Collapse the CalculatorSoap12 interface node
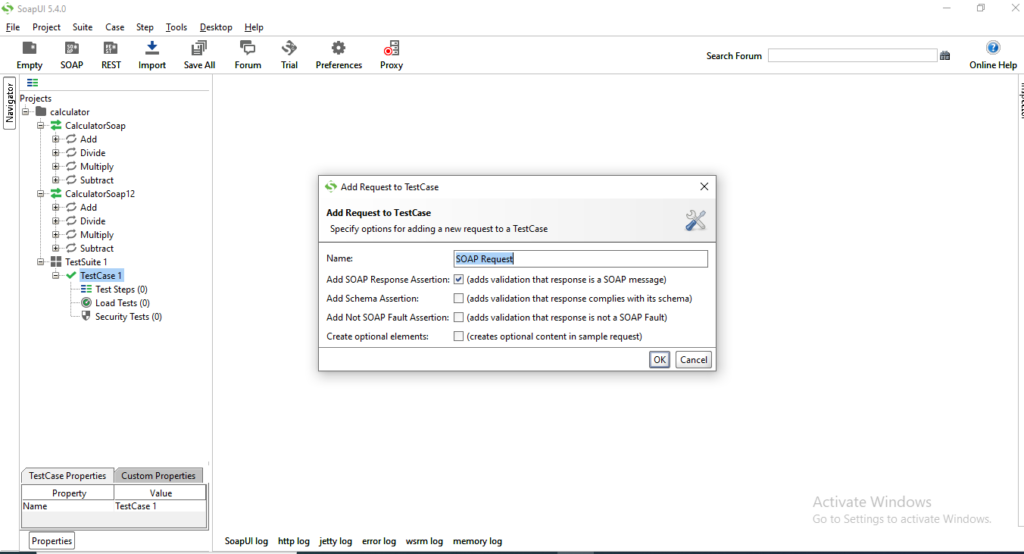The width and height of the screenshot is (1024, 554). click(40, 193)
